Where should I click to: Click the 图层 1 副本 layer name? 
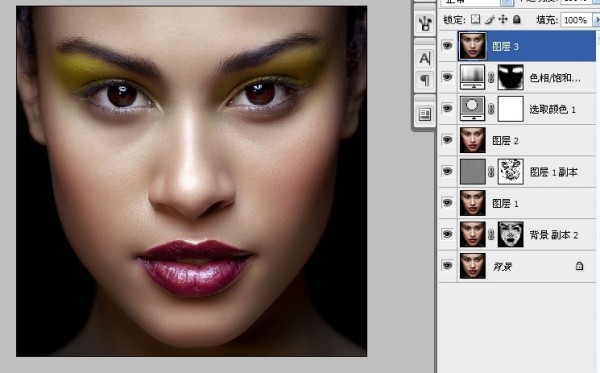(x=553, y=172)
